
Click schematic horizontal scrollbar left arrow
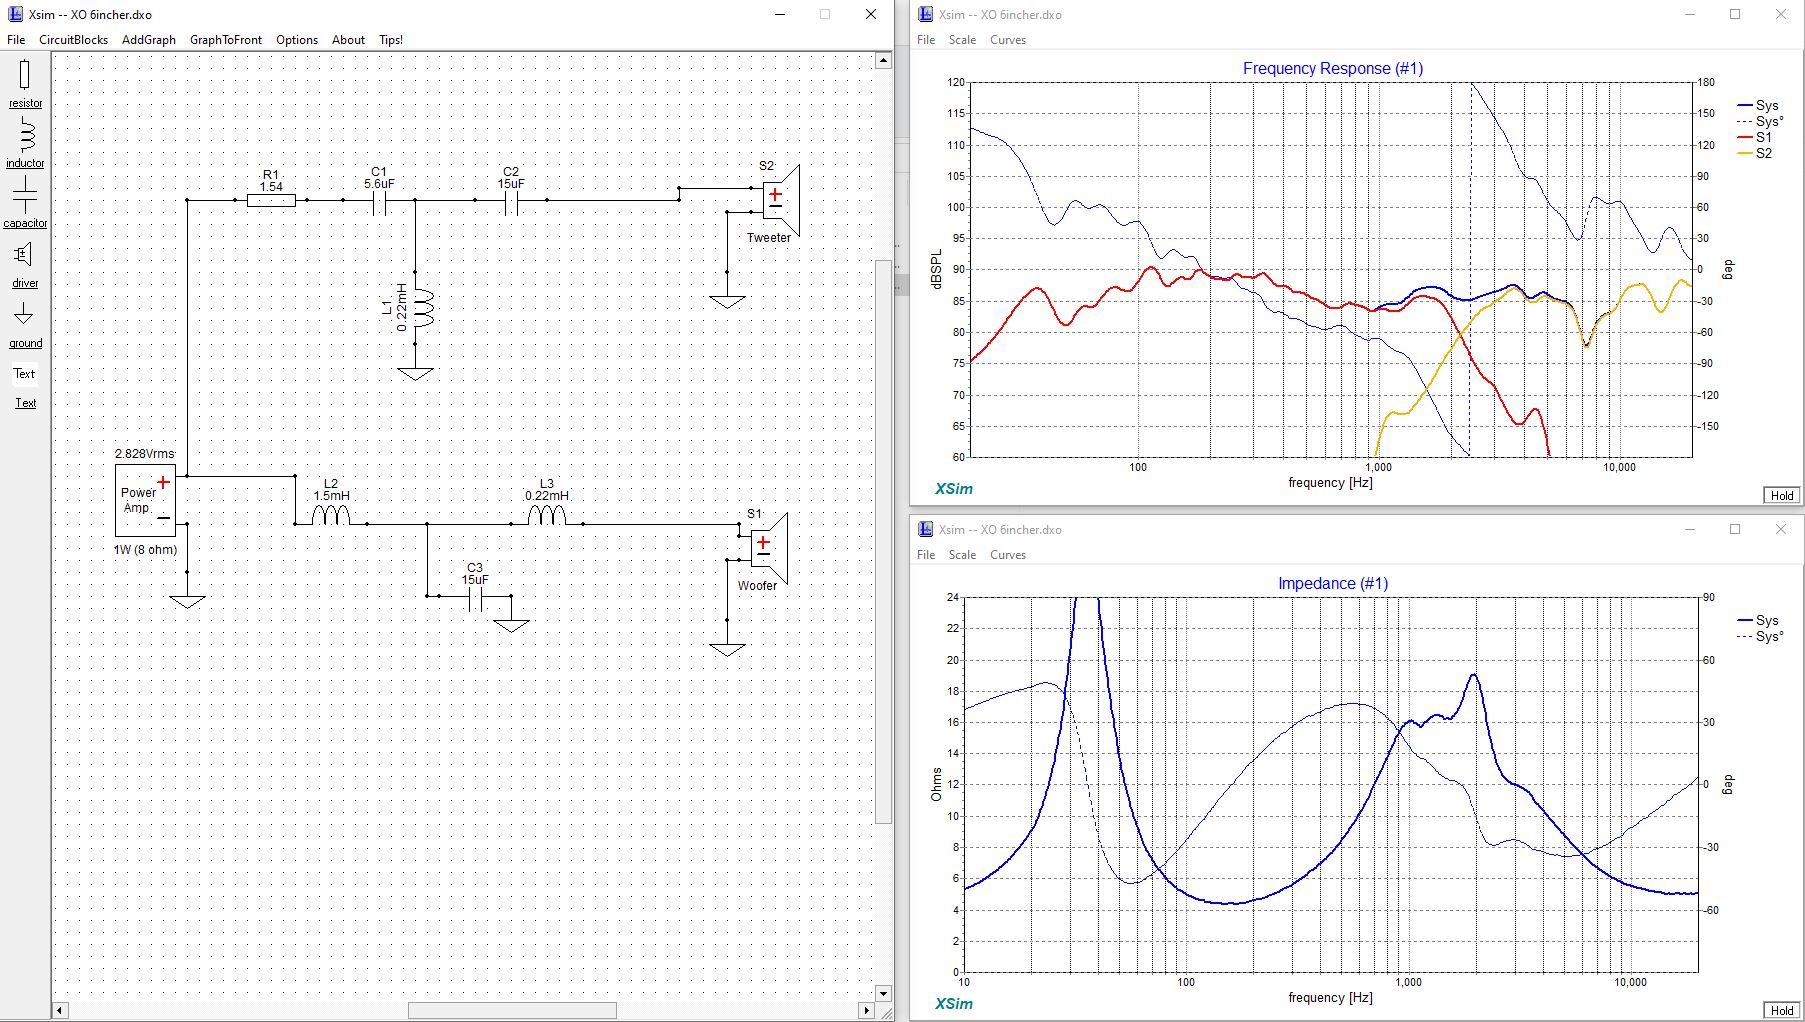pyautogui.click(x=60, y=1010)
